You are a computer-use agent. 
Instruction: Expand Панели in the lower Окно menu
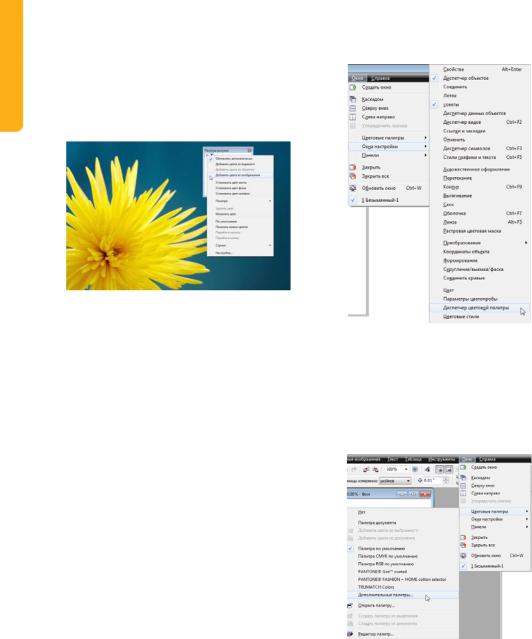coord(495,527)
